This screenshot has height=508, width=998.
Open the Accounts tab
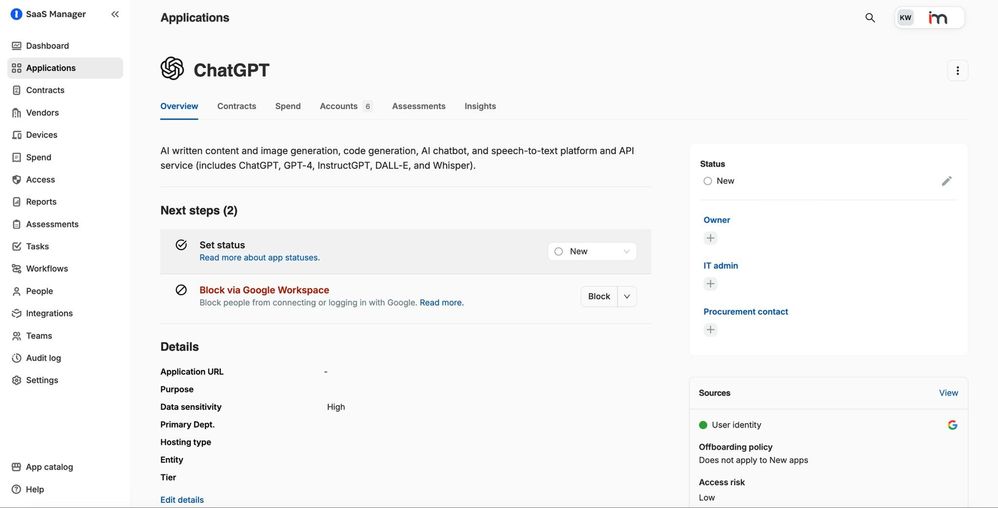pyautogui.click(x=339, y=106)
